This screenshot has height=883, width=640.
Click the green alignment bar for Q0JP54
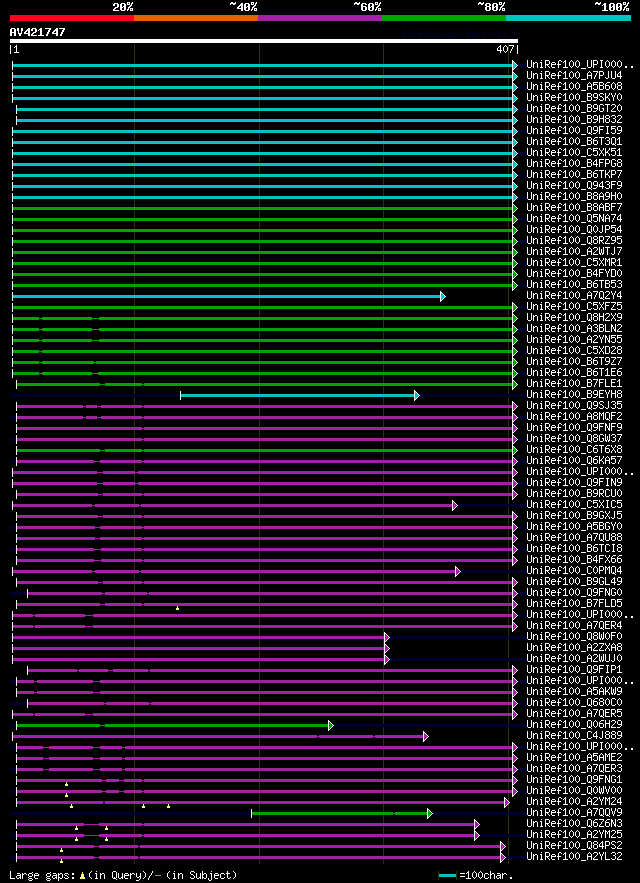click(x=263, y=230)
